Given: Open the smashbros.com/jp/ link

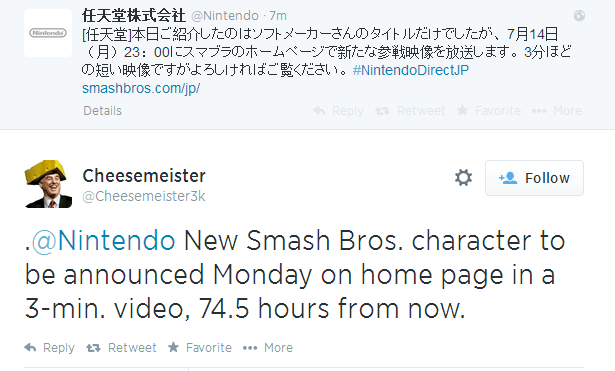Looking at the screenshot, I should [141, 88].
